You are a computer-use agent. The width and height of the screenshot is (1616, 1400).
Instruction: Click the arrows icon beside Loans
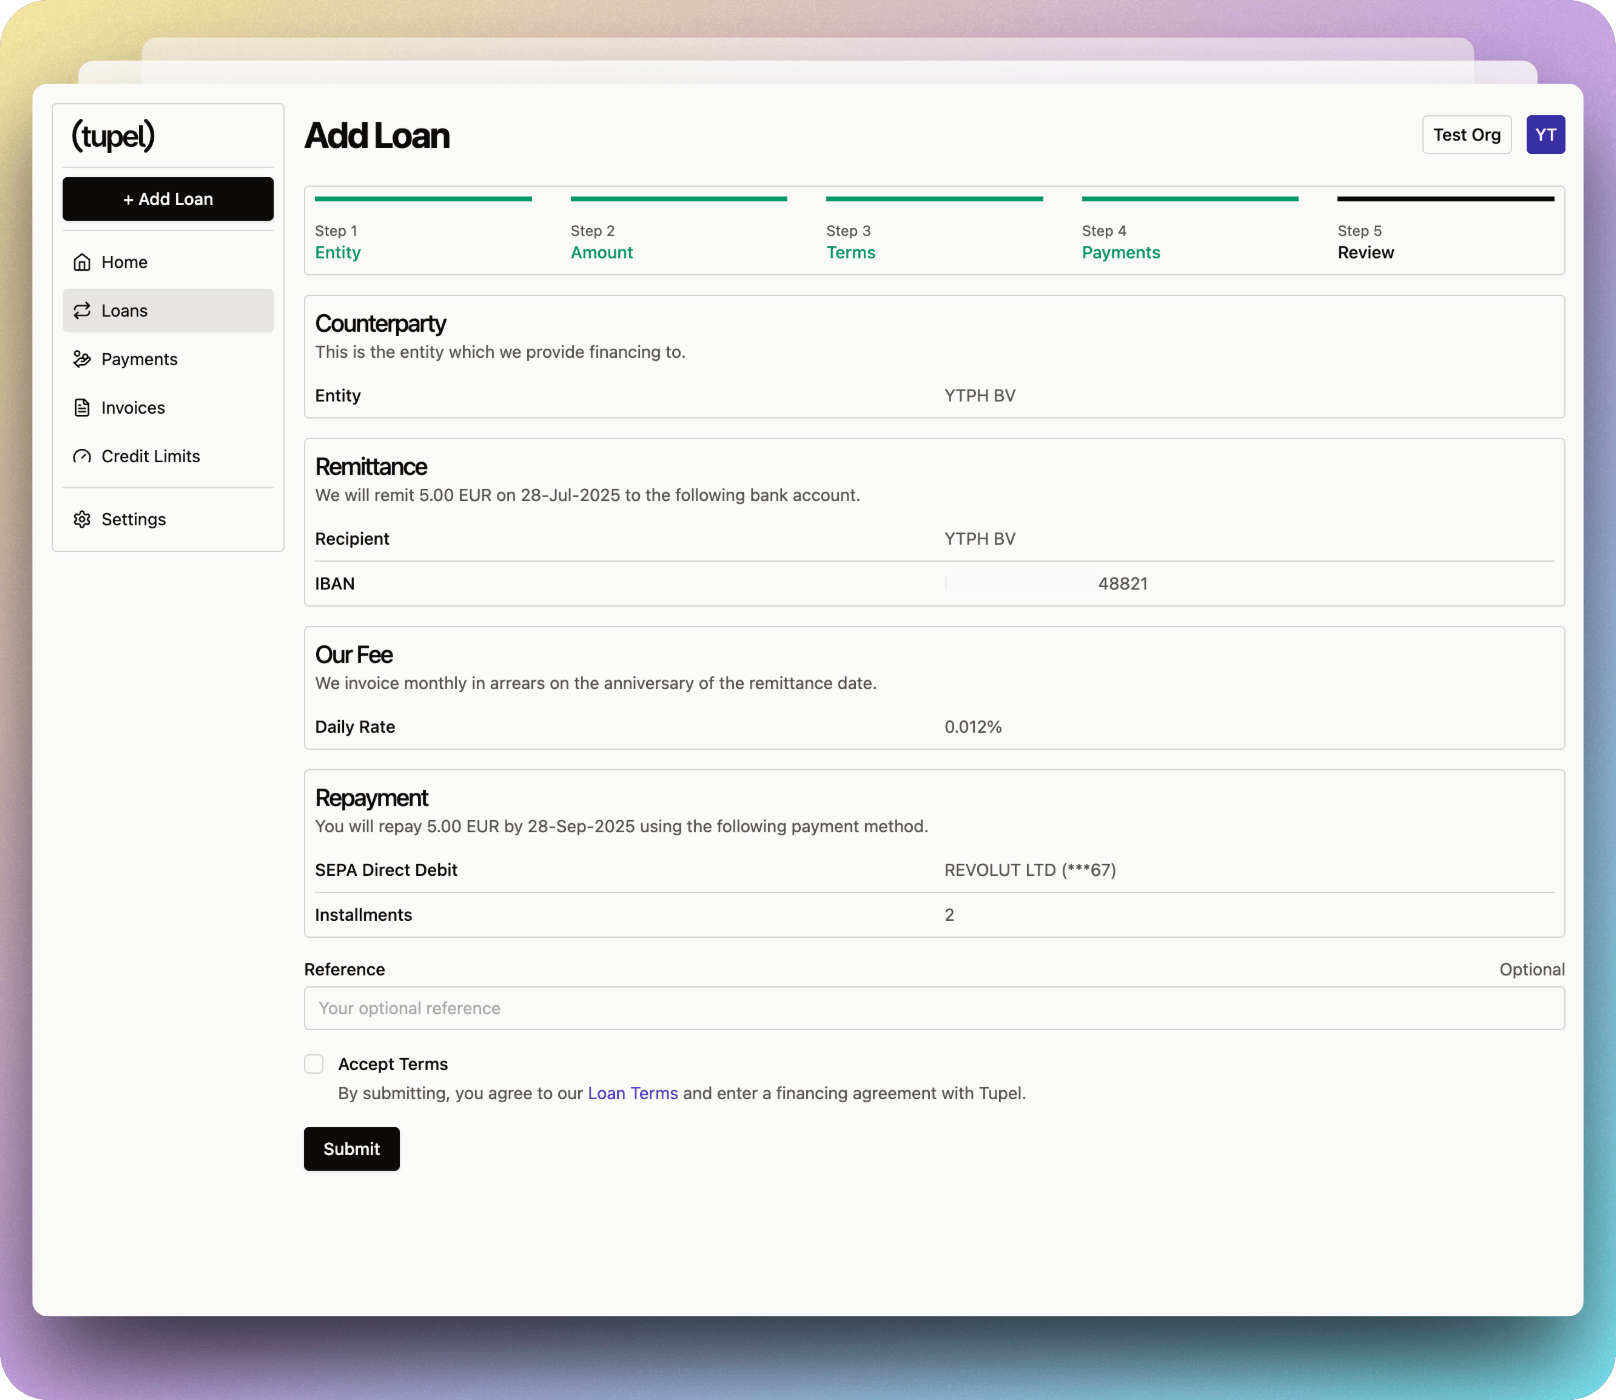(82, 311)
